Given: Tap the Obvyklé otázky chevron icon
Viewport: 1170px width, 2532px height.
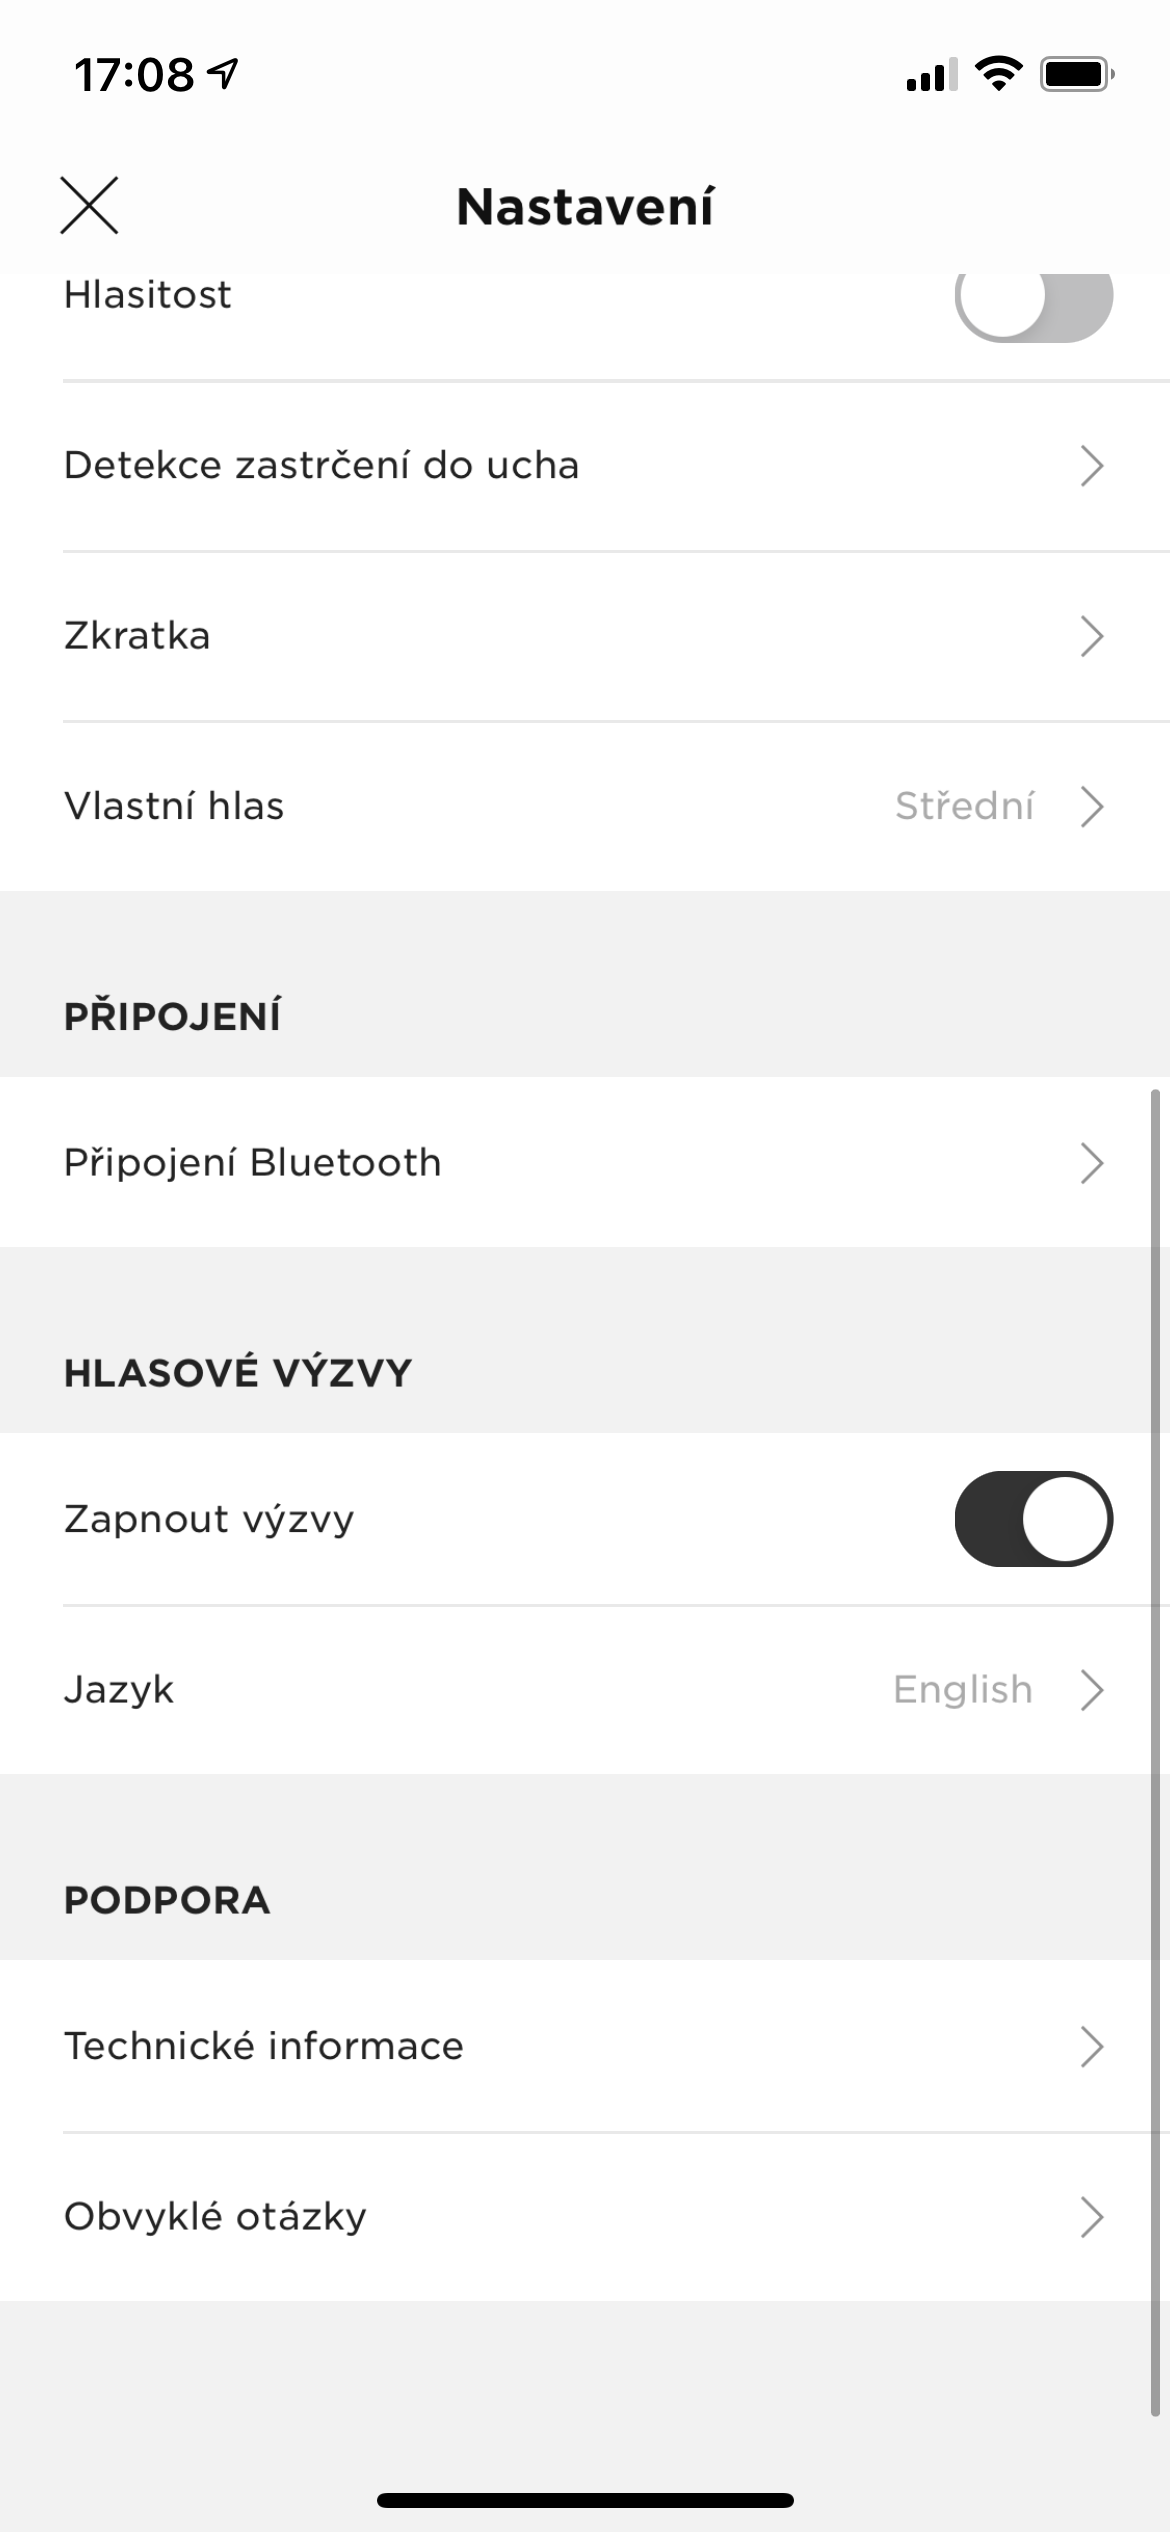Looking at the screenshot, I should point(1091,2217).
